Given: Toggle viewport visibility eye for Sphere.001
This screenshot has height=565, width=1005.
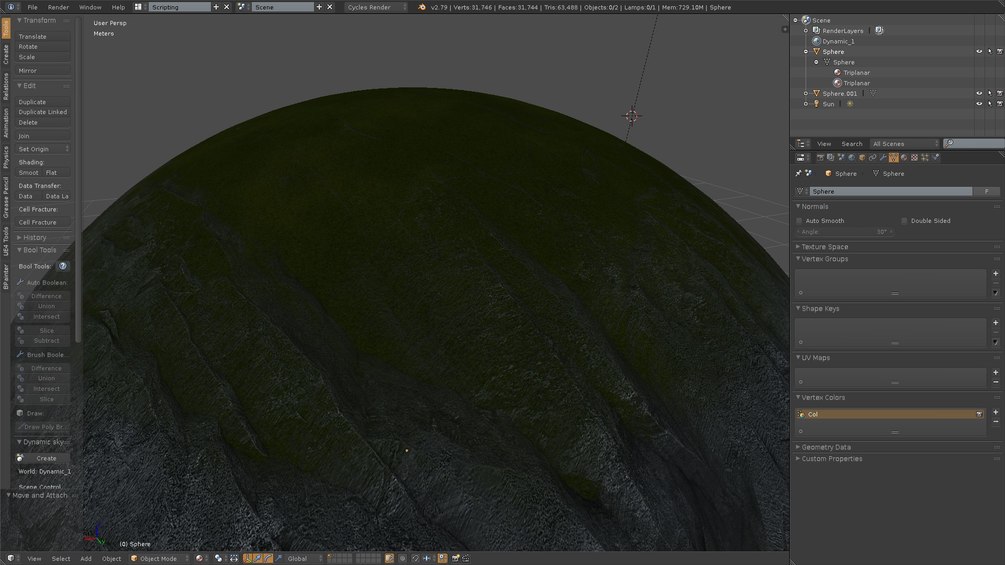Looking at the screenshot, I should tap(979, 94).
